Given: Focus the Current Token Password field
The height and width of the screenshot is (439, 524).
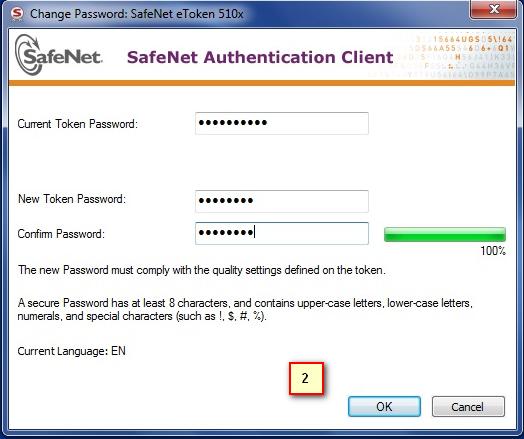Looking at the screenshot, I should pyautogui.click(x=282, y=123).
